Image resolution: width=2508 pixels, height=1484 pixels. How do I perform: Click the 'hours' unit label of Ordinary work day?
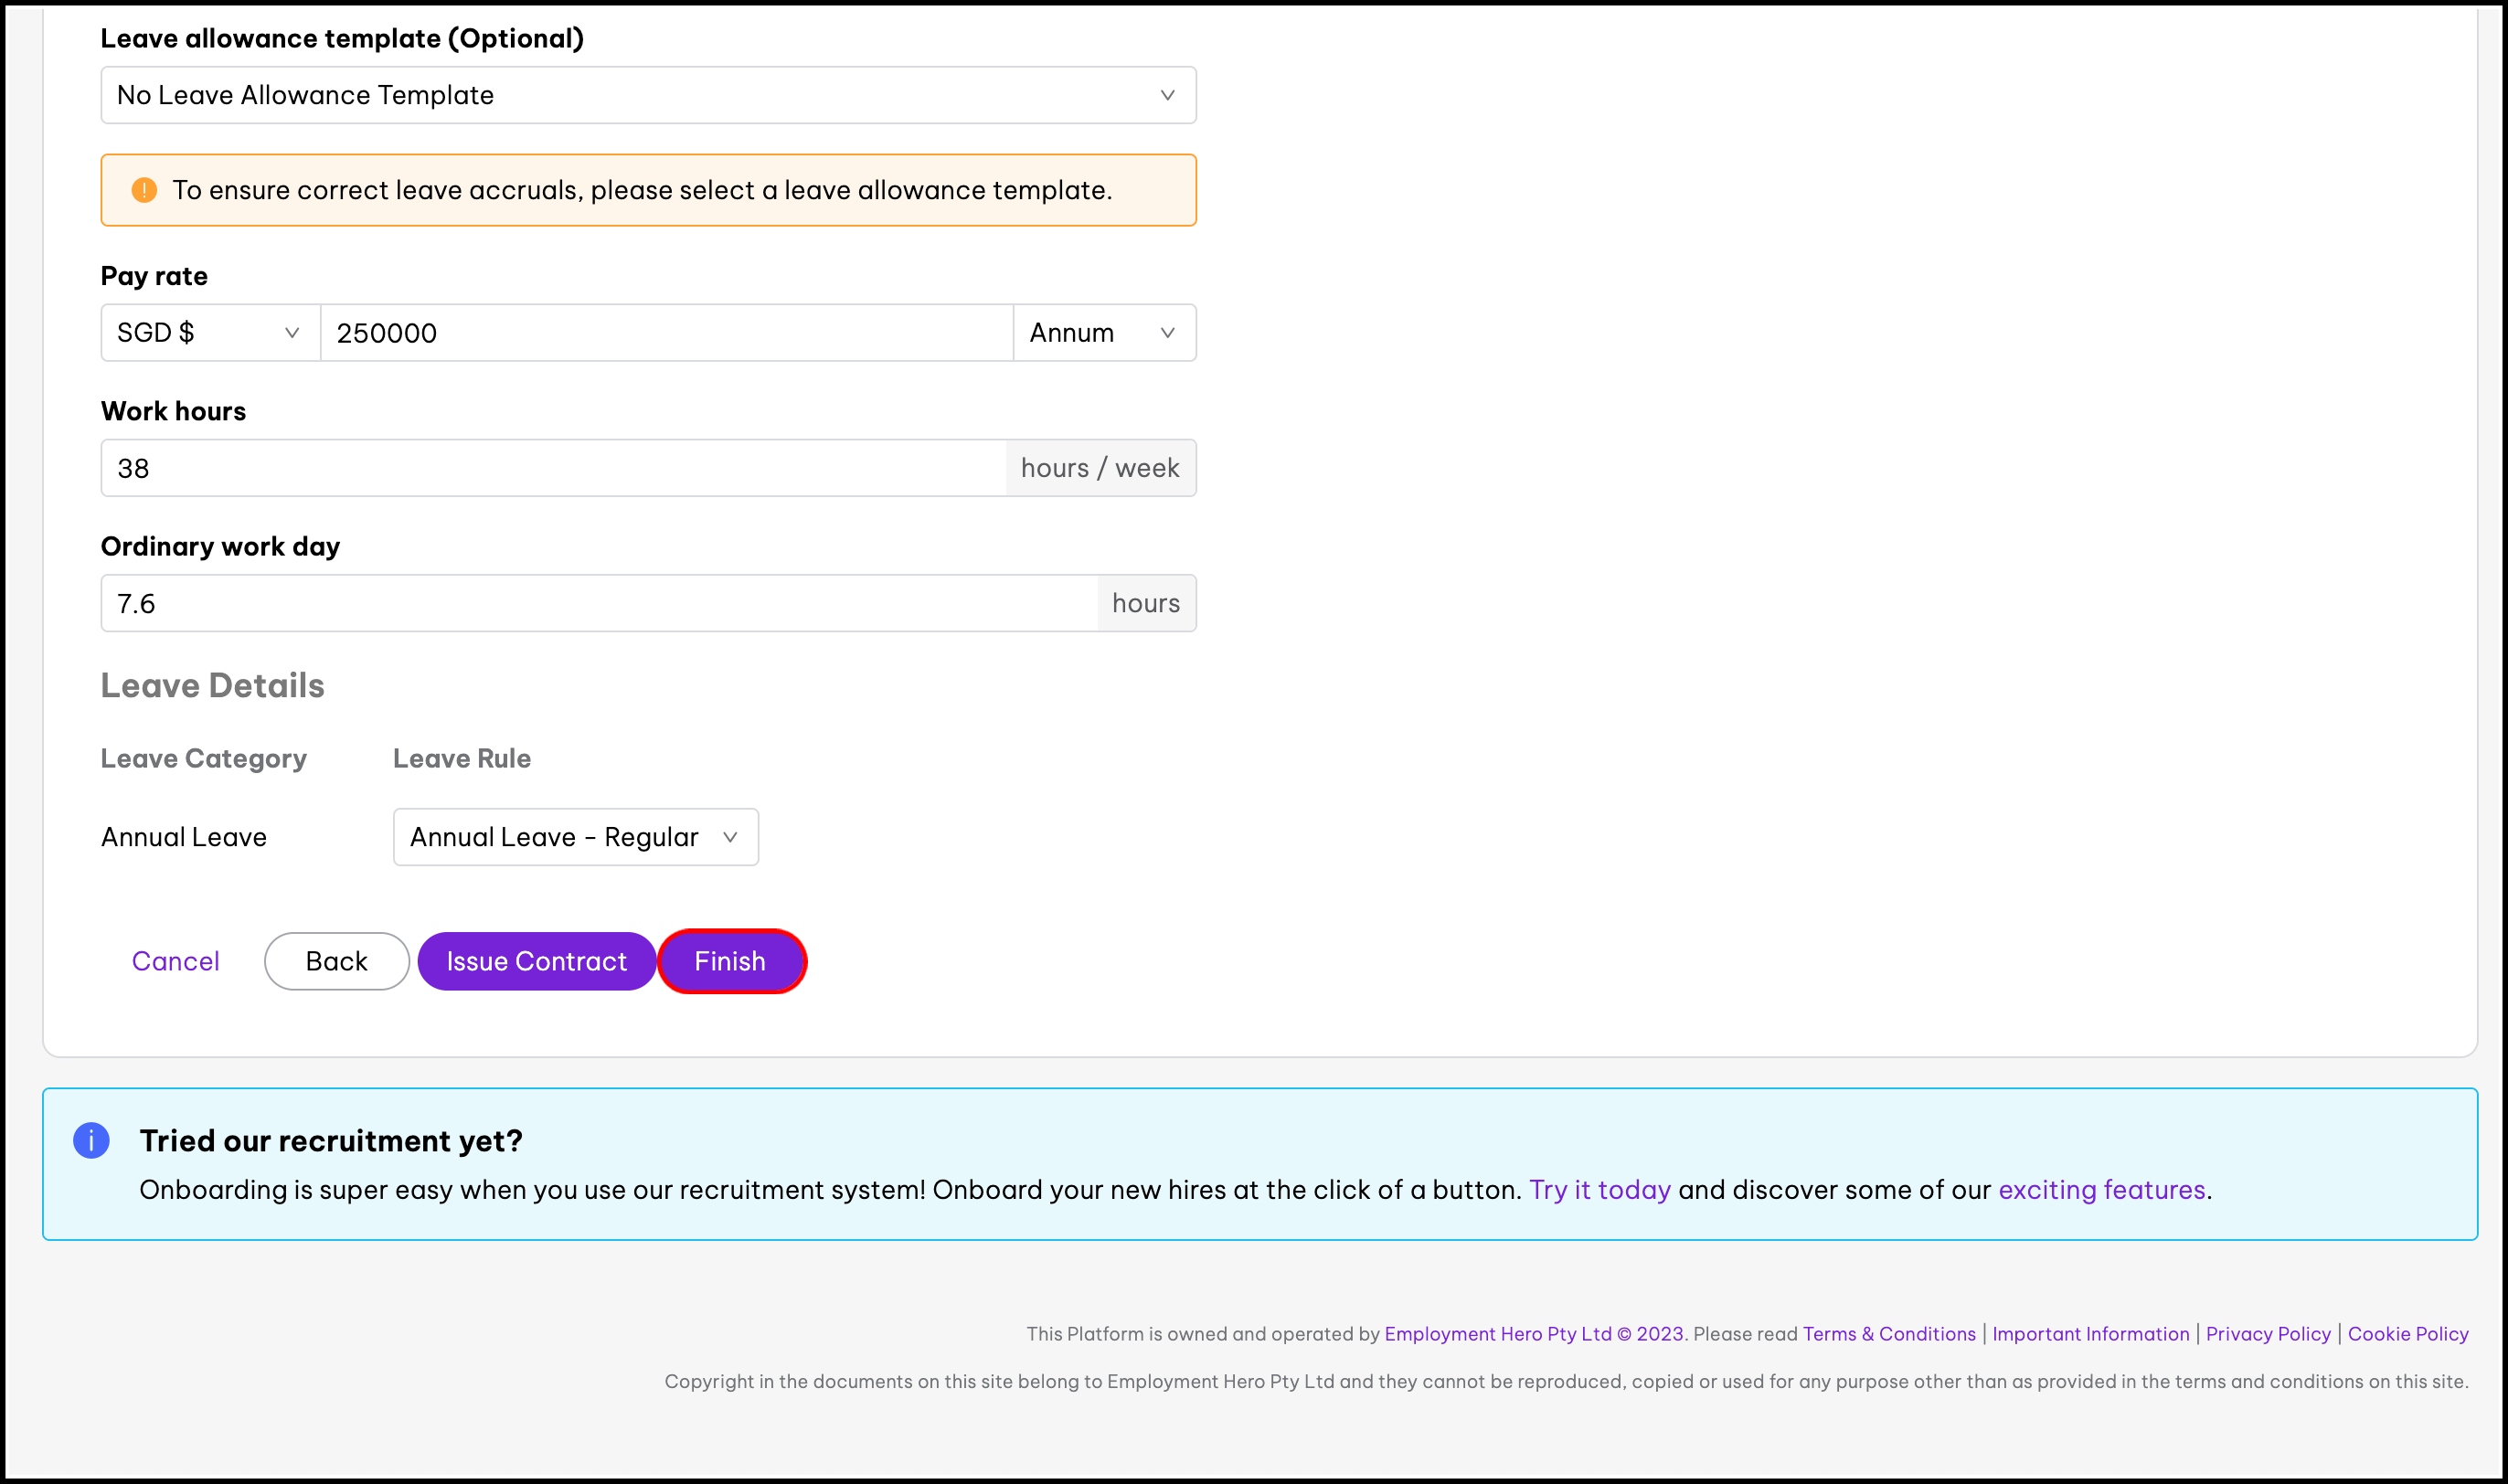(1146, 603)
